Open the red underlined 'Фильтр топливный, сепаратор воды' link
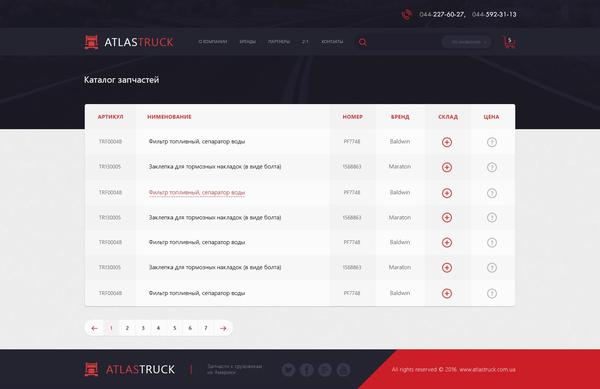Viewport: 600px width, 389px height. tap(197, 192)
